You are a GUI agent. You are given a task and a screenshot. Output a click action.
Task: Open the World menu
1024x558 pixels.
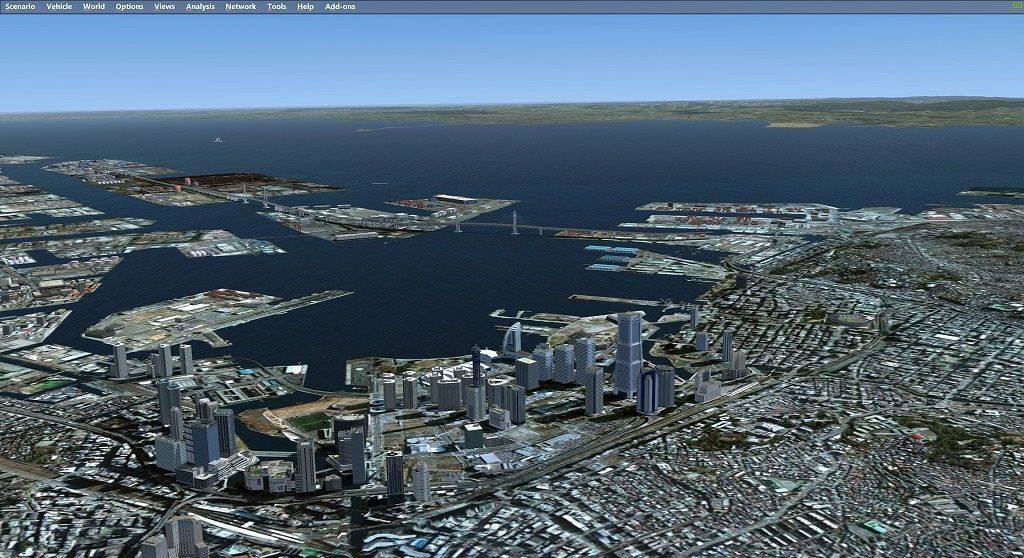click(x=93, y=7)
